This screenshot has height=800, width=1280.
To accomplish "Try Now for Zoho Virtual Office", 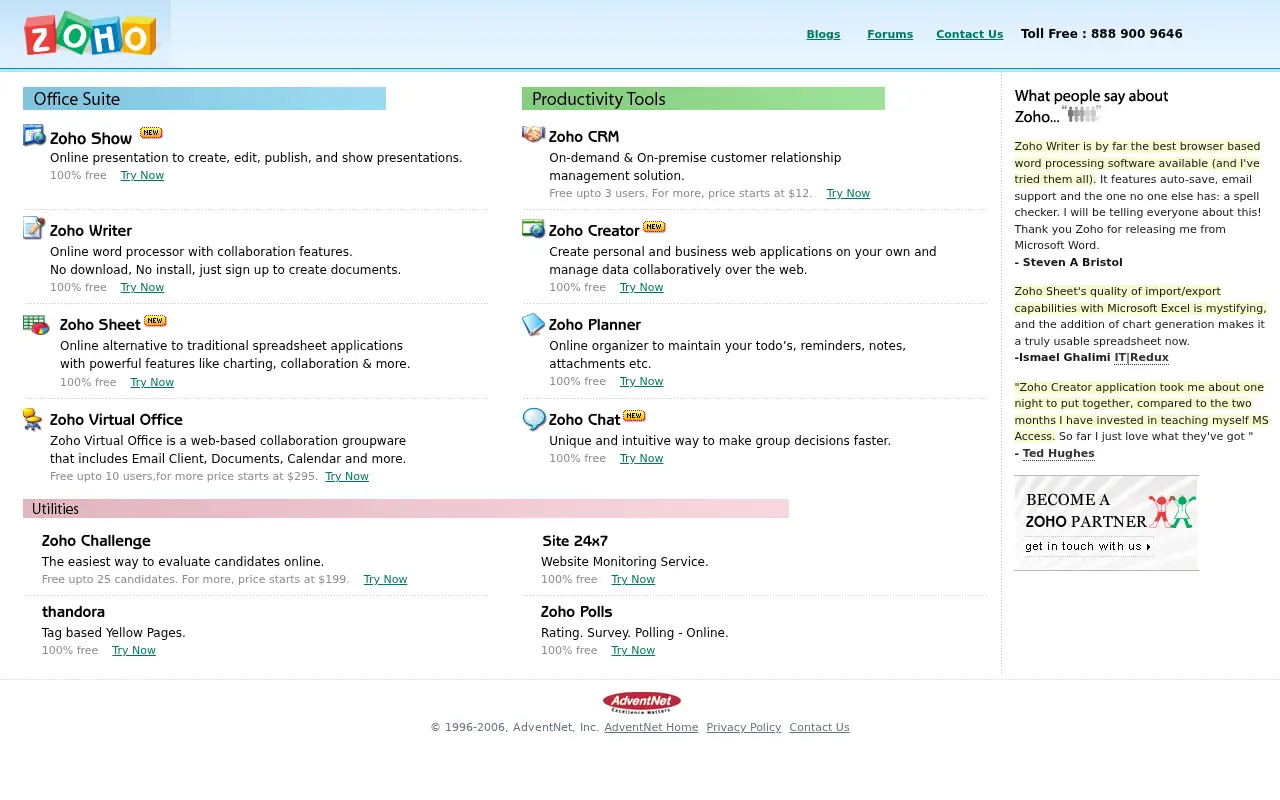I will pos(347,477).
